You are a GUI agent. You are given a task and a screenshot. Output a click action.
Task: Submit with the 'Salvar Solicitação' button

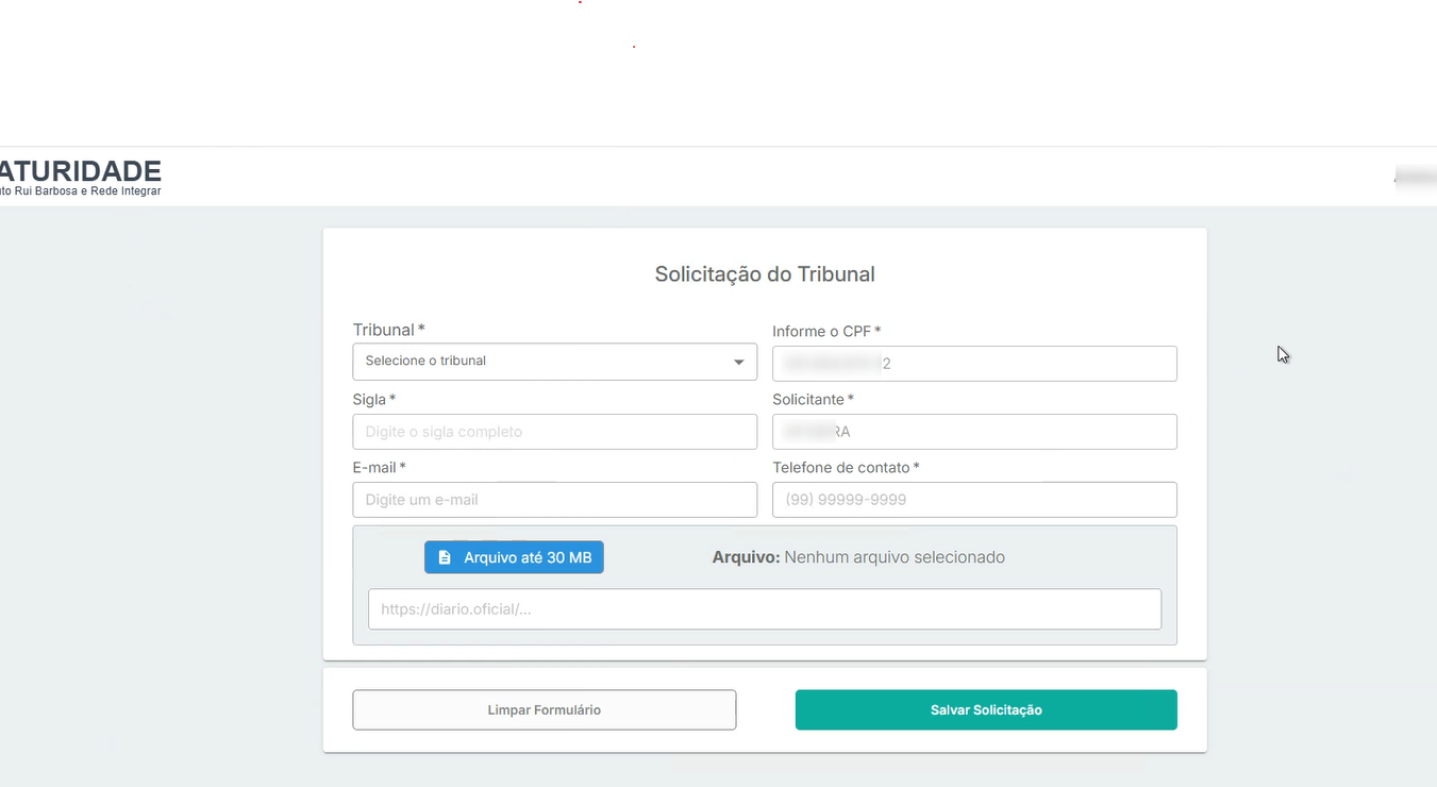point(985,710)
